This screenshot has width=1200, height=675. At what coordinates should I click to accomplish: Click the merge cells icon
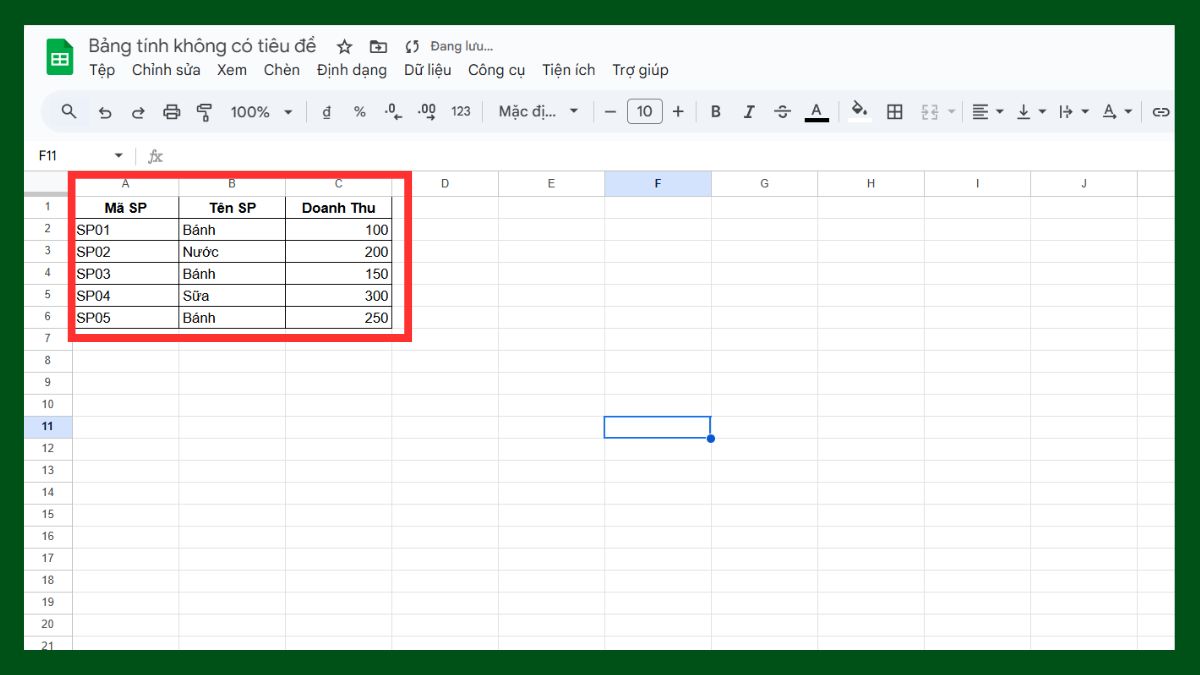(x=930, y=112)
